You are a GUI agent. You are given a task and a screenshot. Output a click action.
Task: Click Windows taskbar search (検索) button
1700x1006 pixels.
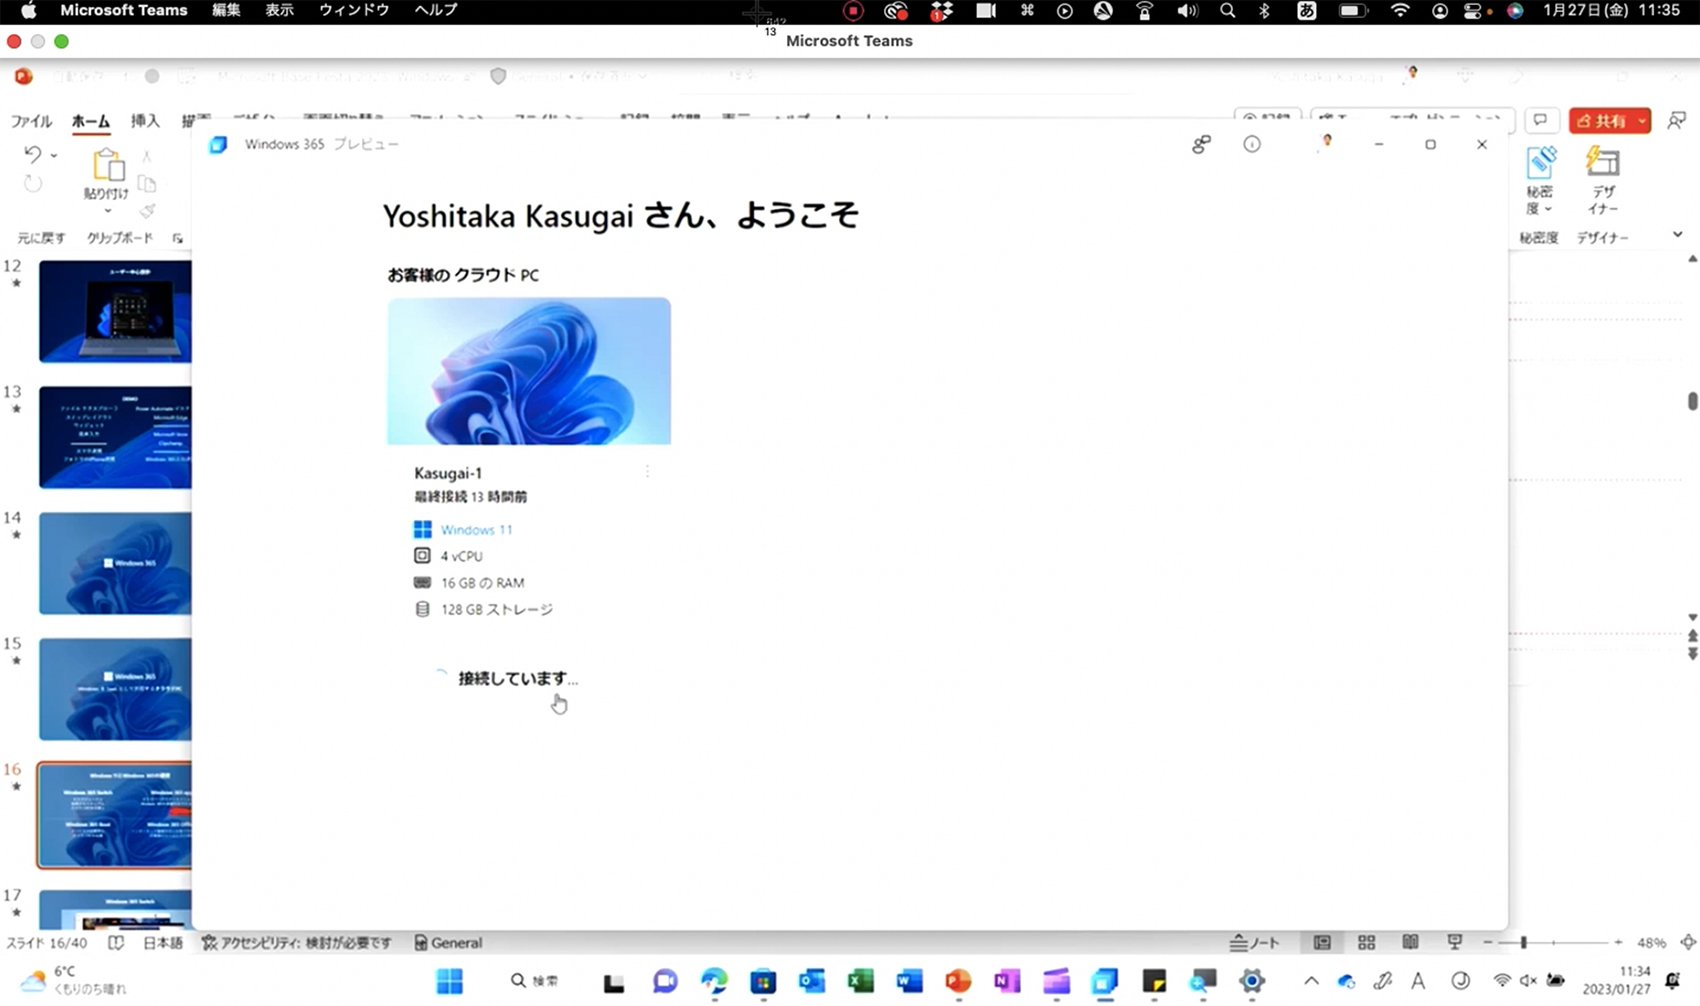[535, 981]
